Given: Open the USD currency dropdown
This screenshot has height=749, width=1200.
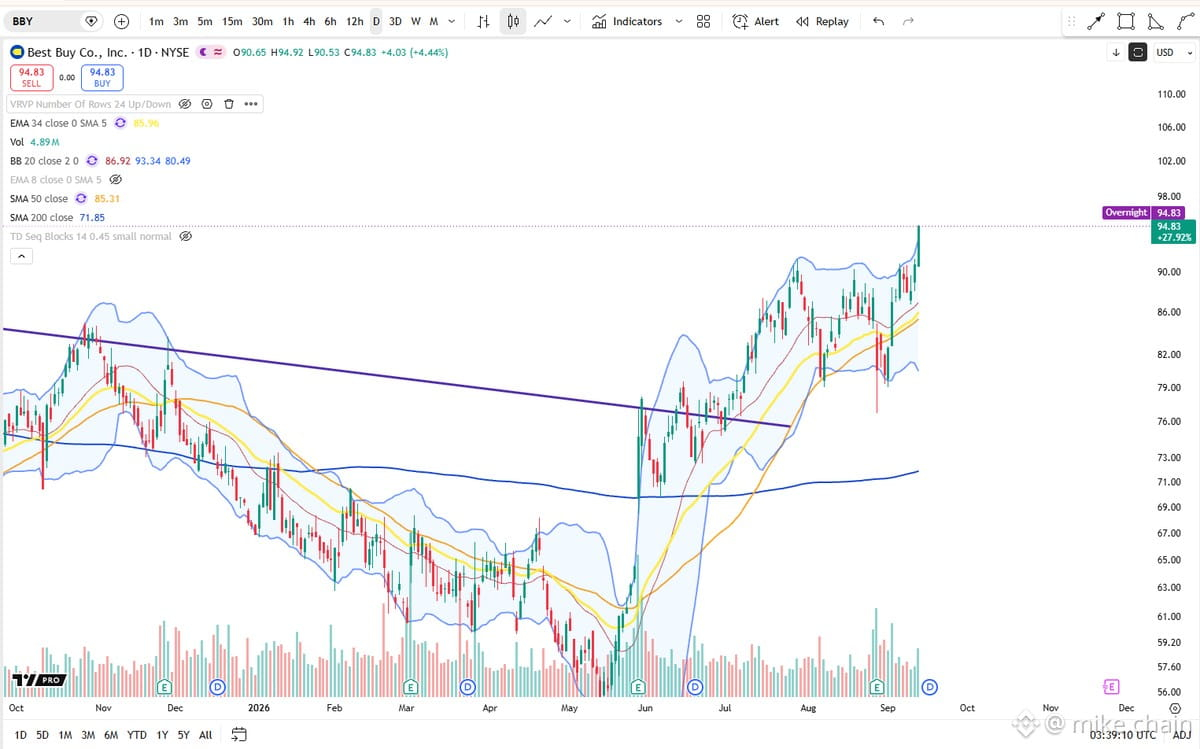Looking at the screenshot, I should (x=1170, y=52).
